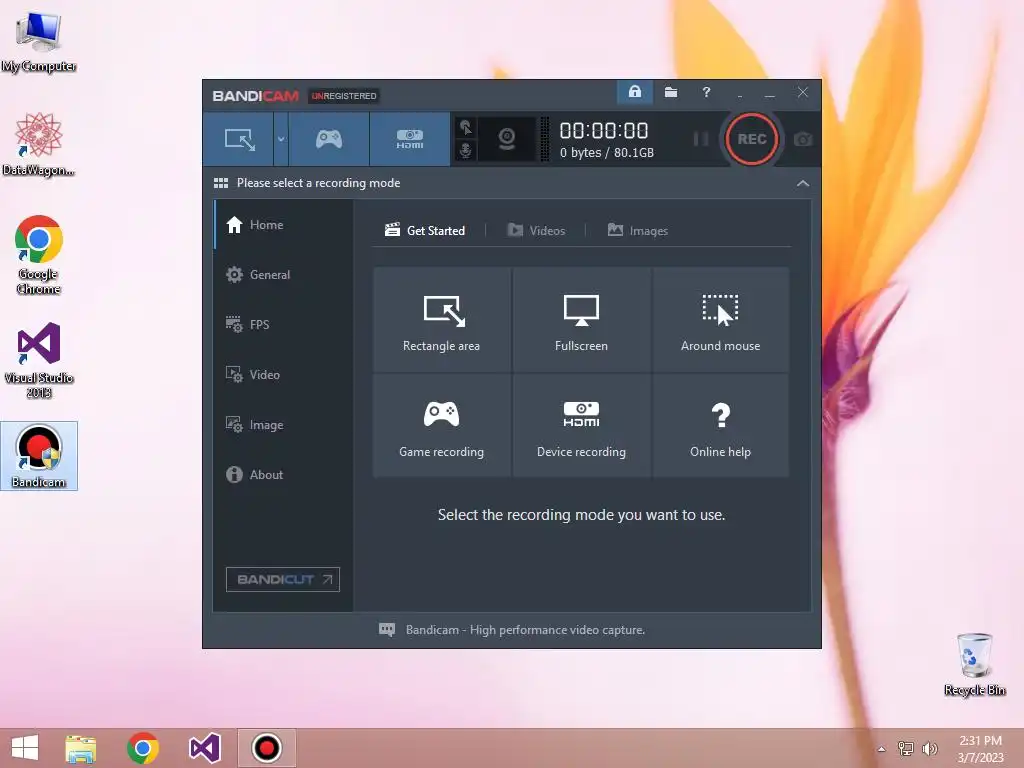1024x768 pixels.
Task: Choose the Rectangle area recording tile
Action: coord(441,319)
